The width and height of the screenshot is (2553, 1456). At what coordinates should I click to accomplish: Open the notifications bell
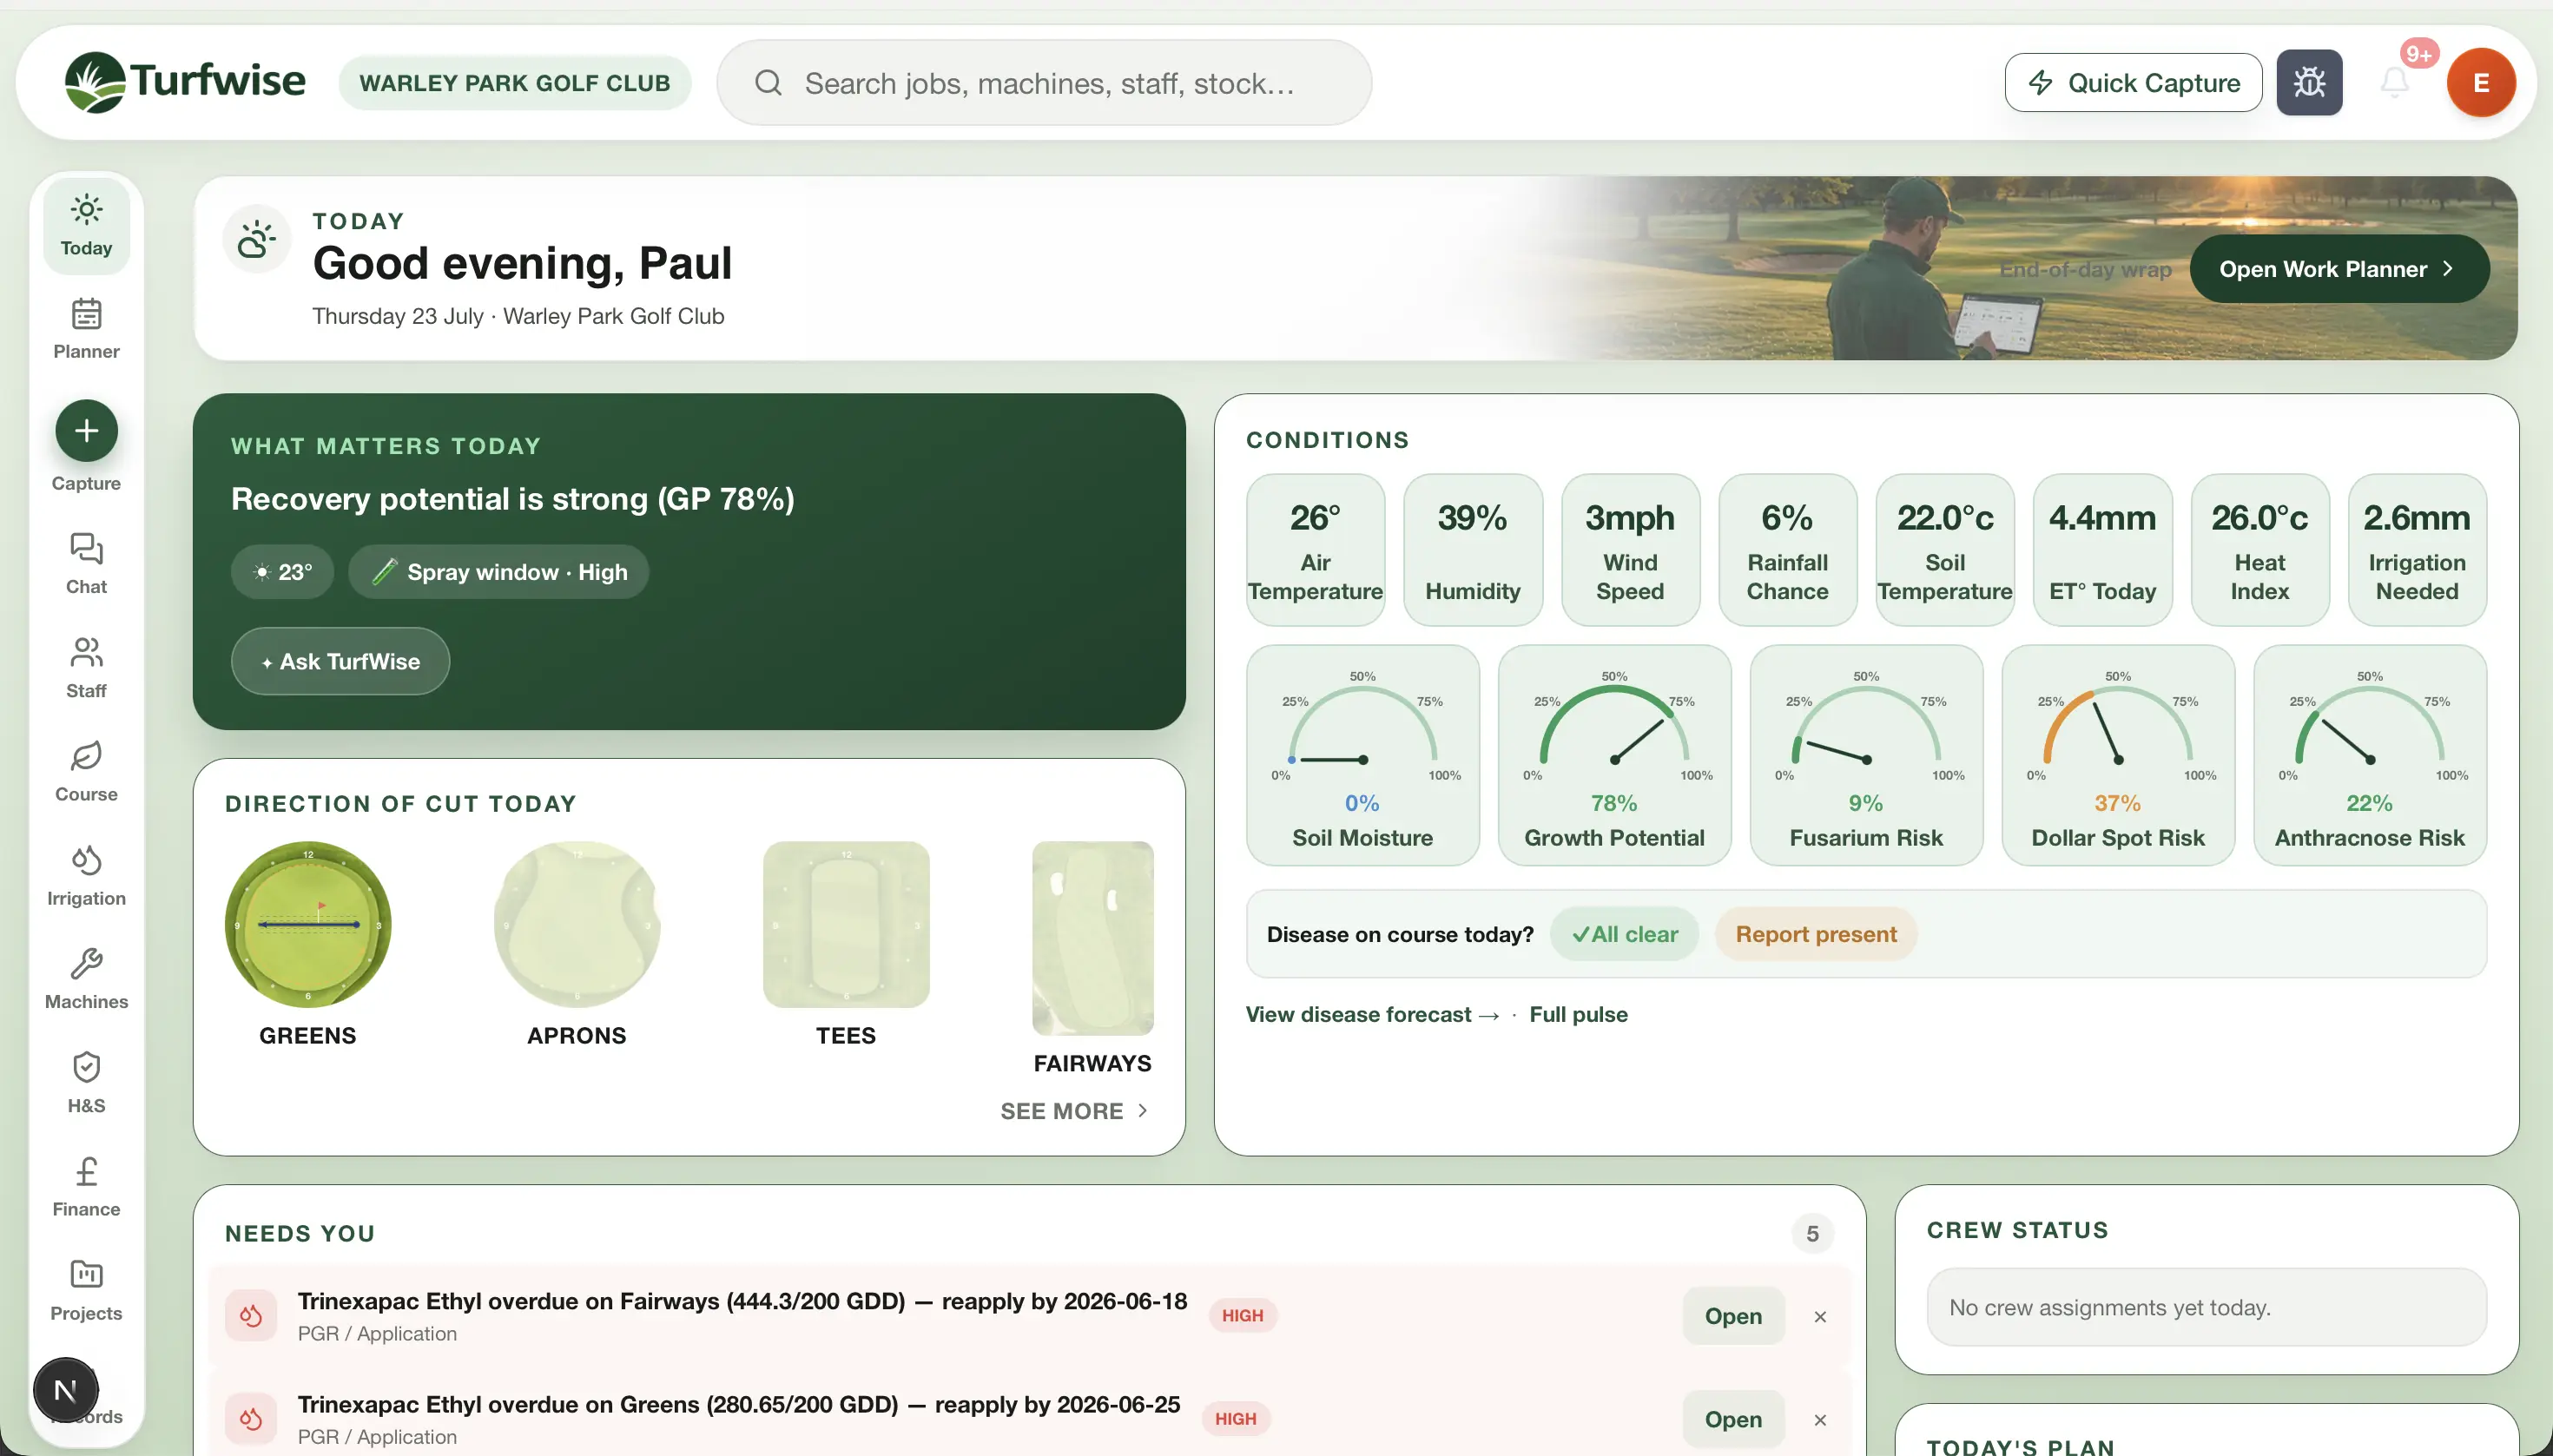point(2394,82)
